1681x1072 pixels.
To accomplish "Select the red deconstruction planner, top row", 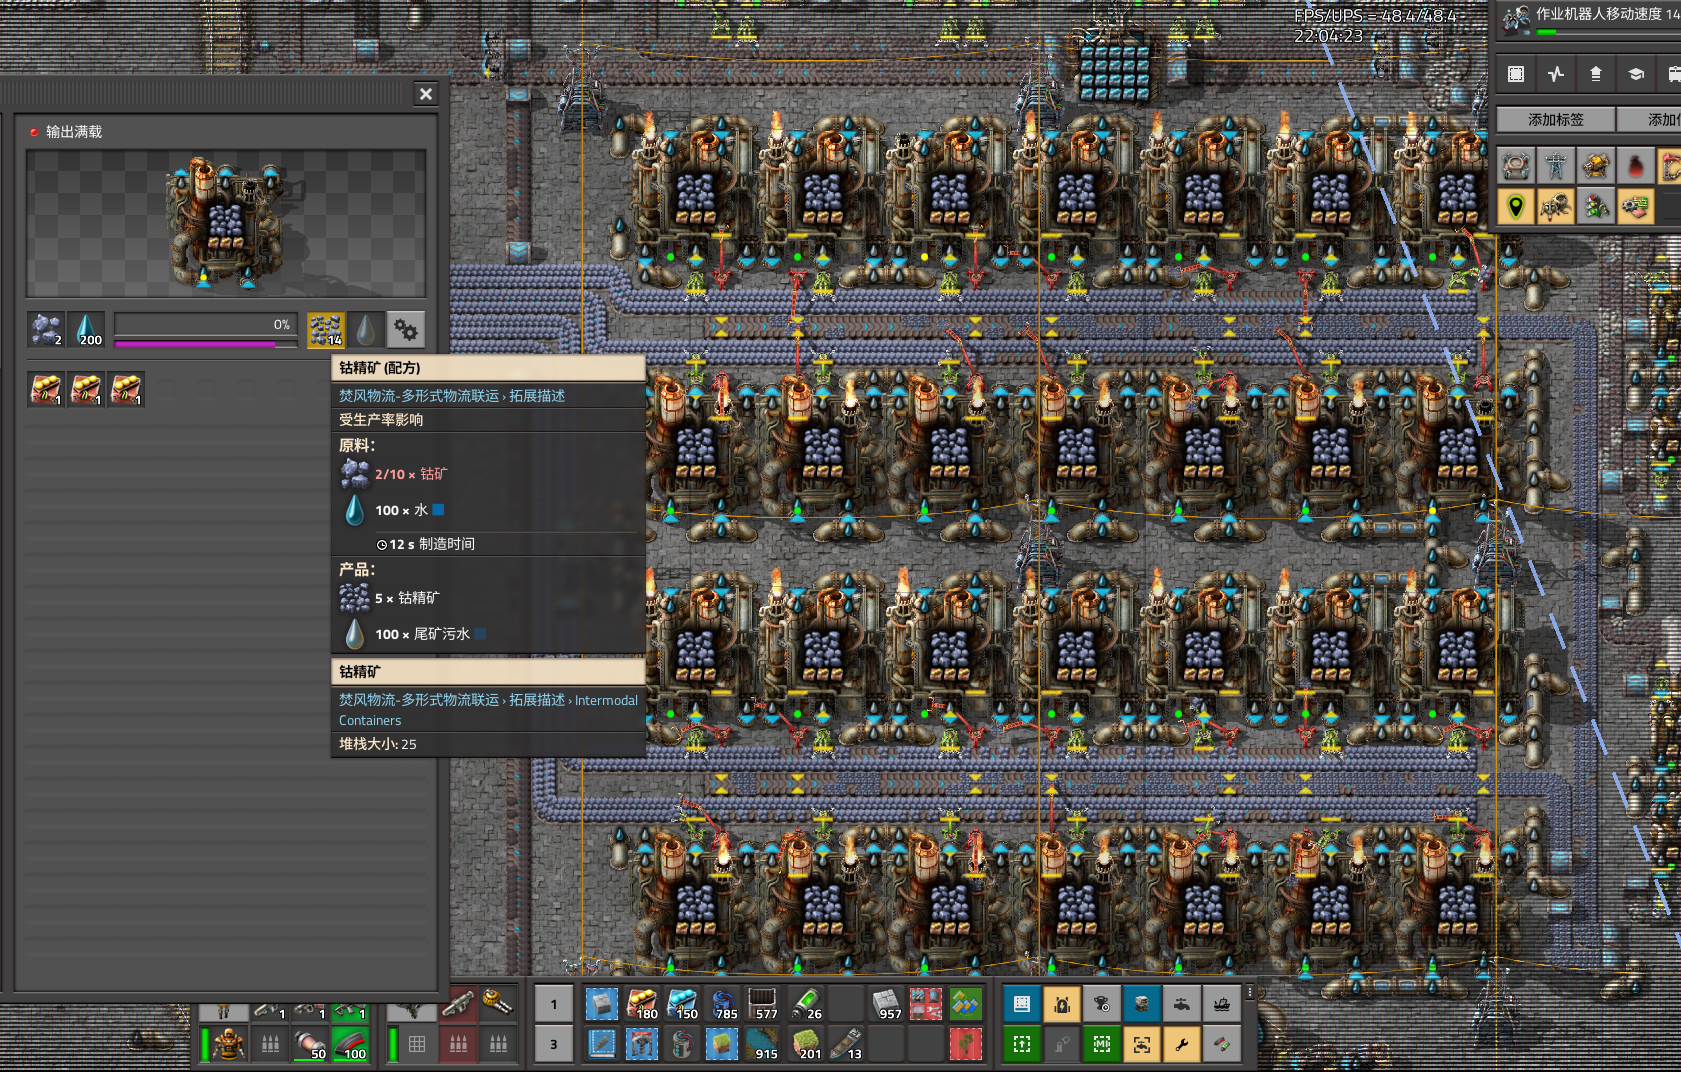I will point(926,1004).
